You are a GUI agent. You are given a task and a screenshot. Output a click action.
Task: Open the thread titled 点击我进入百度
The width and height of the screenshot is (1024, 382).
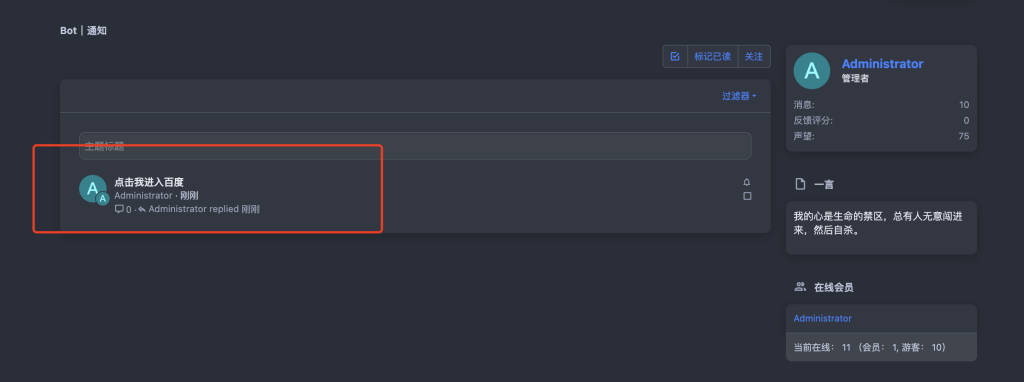coord(149,182)
